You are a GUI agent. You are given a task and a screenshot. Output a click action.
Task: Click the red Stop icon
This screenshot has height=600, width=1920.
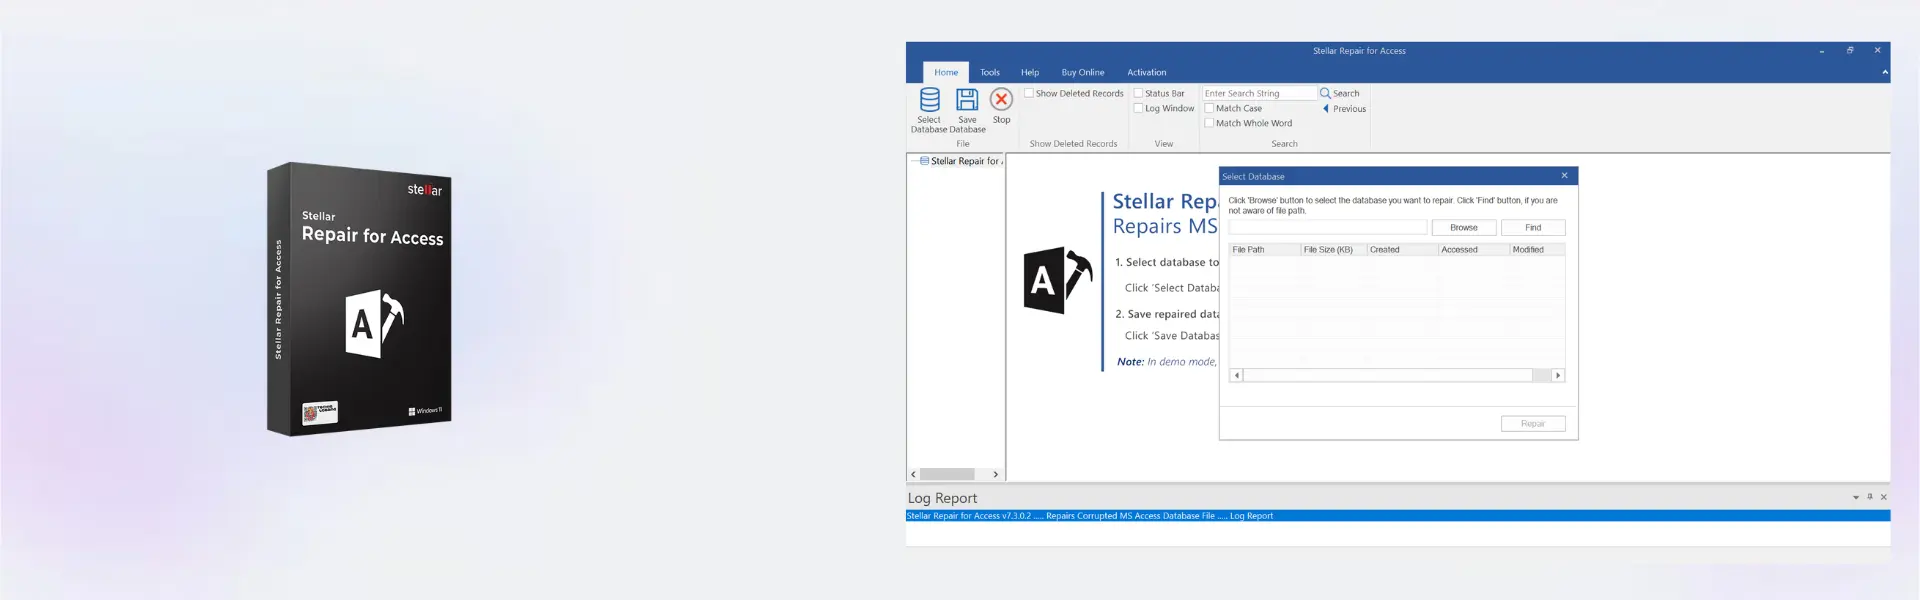click(x=1001, y=99)
